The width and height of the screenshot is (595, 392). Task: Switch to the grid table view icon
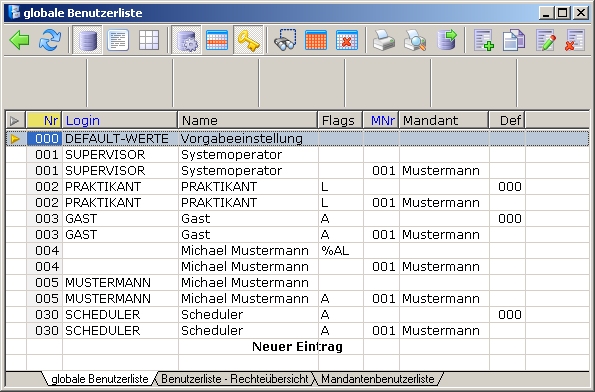point(149,40)
